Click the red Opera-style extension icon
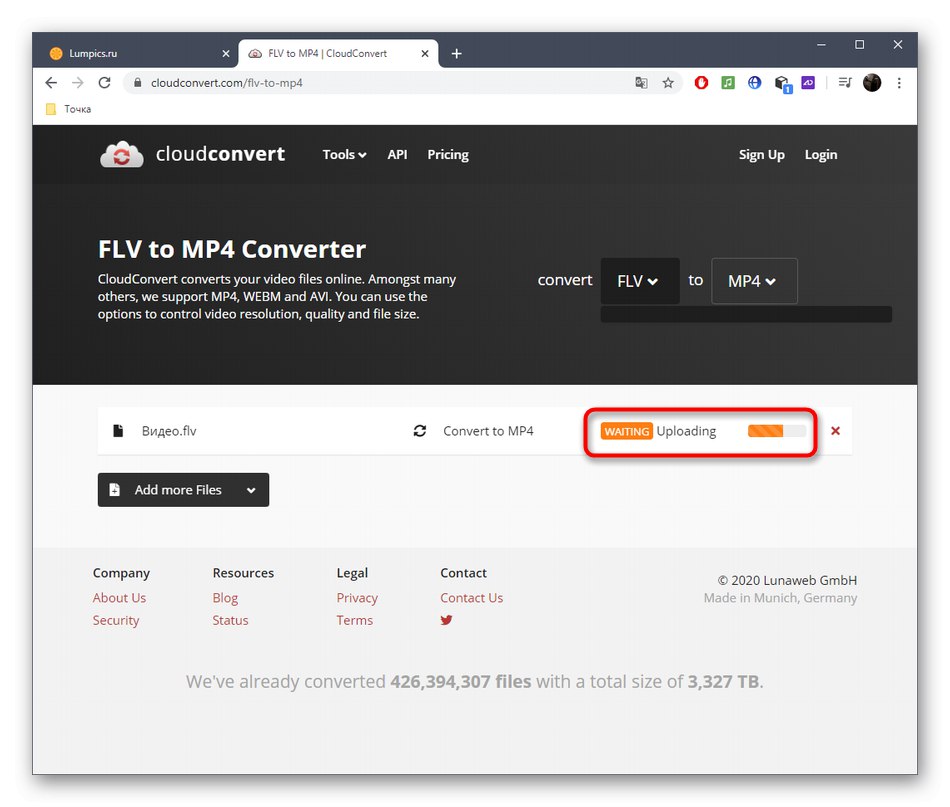 click(701, 82)
